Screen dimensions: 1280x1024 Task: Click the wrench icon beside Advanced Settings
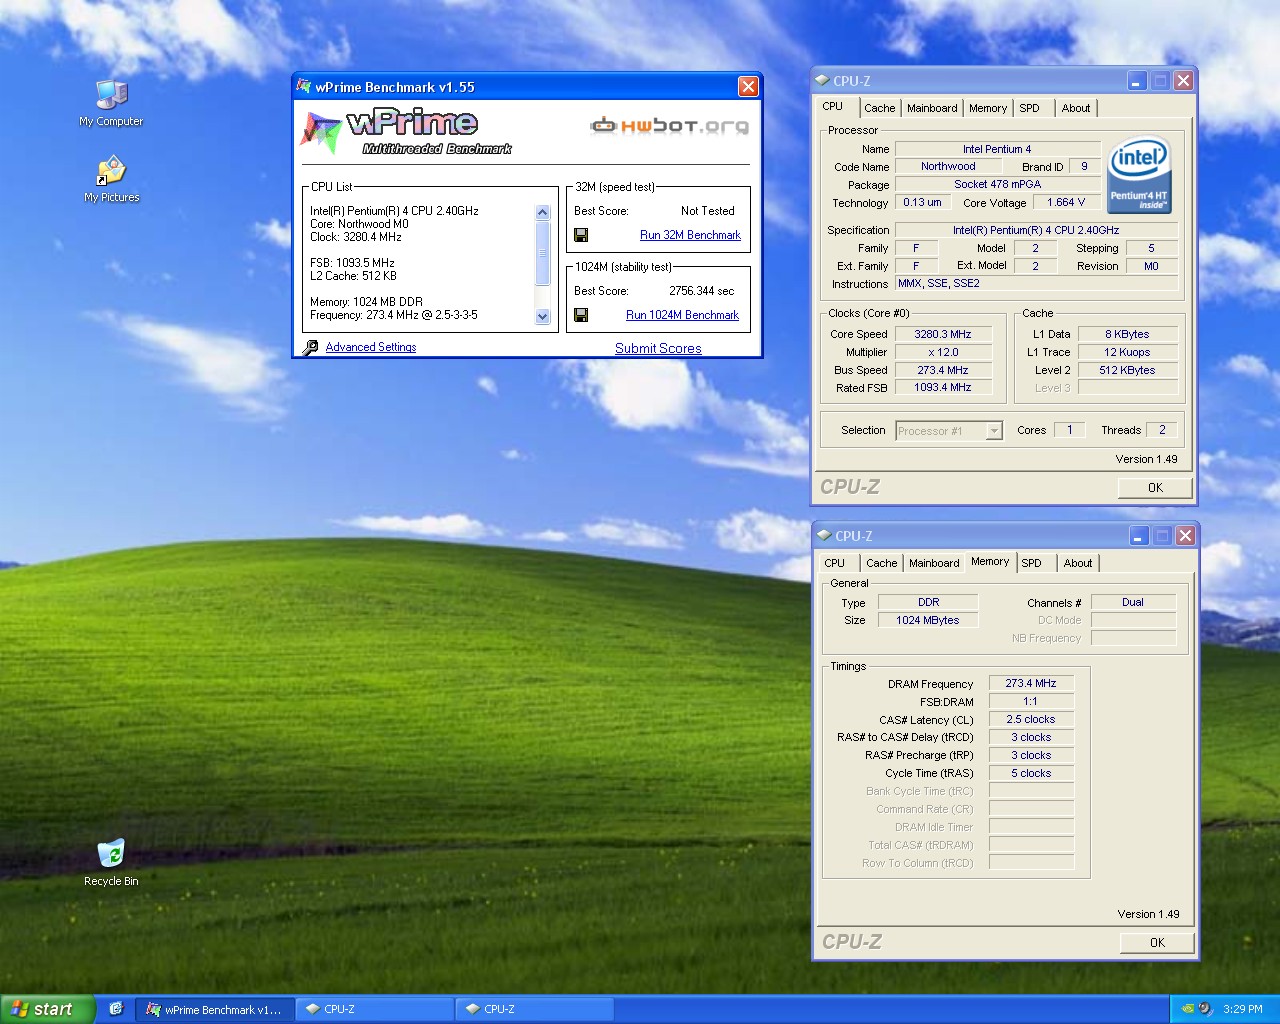click(x=311, y=347)
